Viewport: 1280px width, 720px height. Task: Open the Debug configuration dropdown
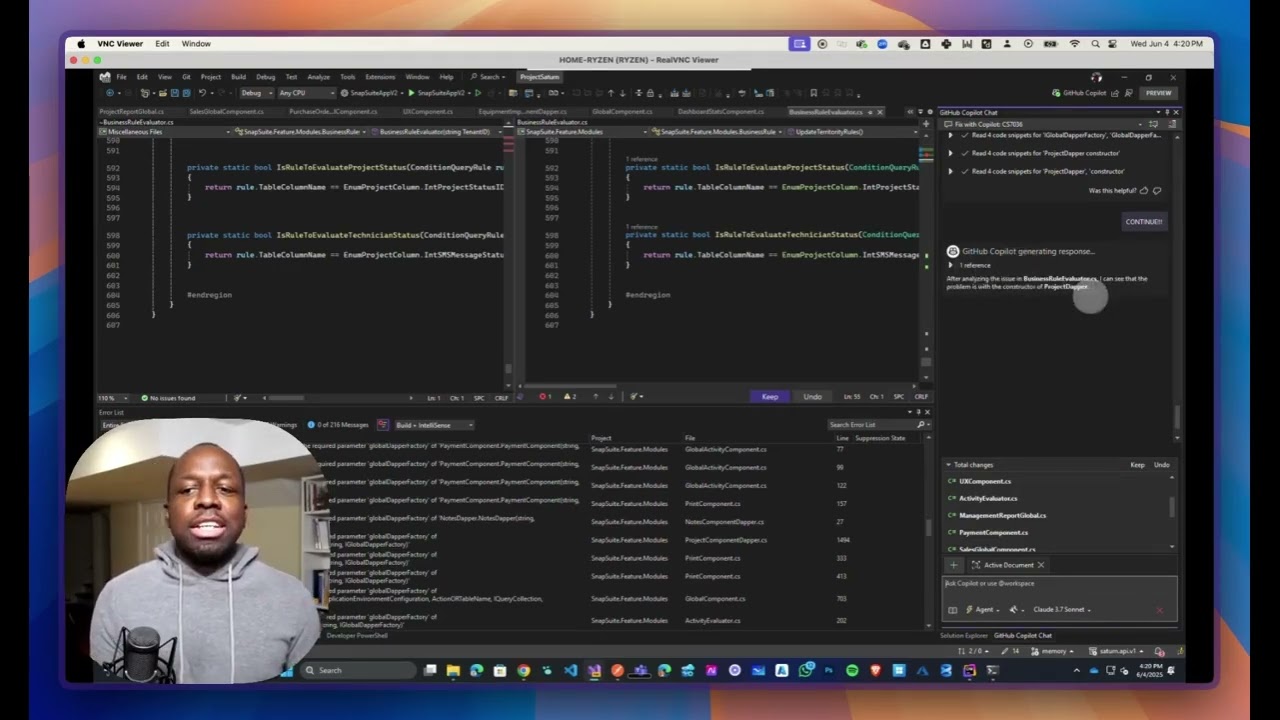(x=255, y=93)
